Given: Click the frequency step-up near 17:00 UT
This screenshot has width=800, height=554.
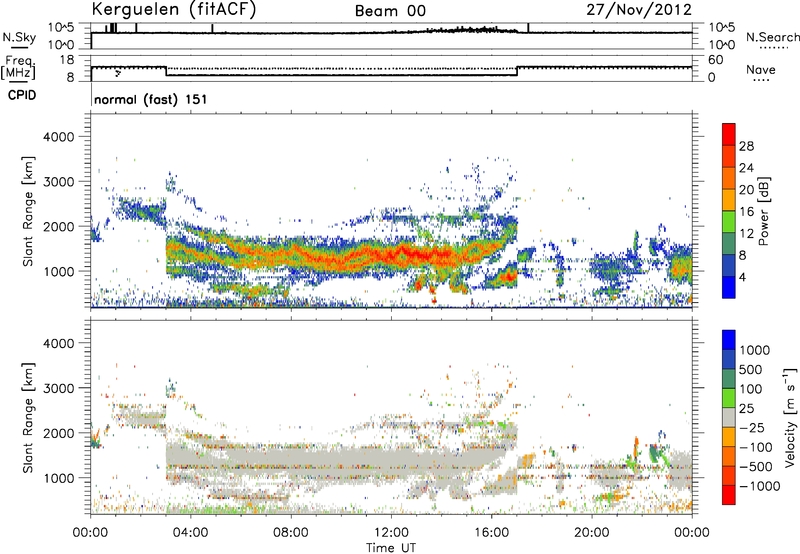Looking at the screenshot, I should tap(517, 71).
